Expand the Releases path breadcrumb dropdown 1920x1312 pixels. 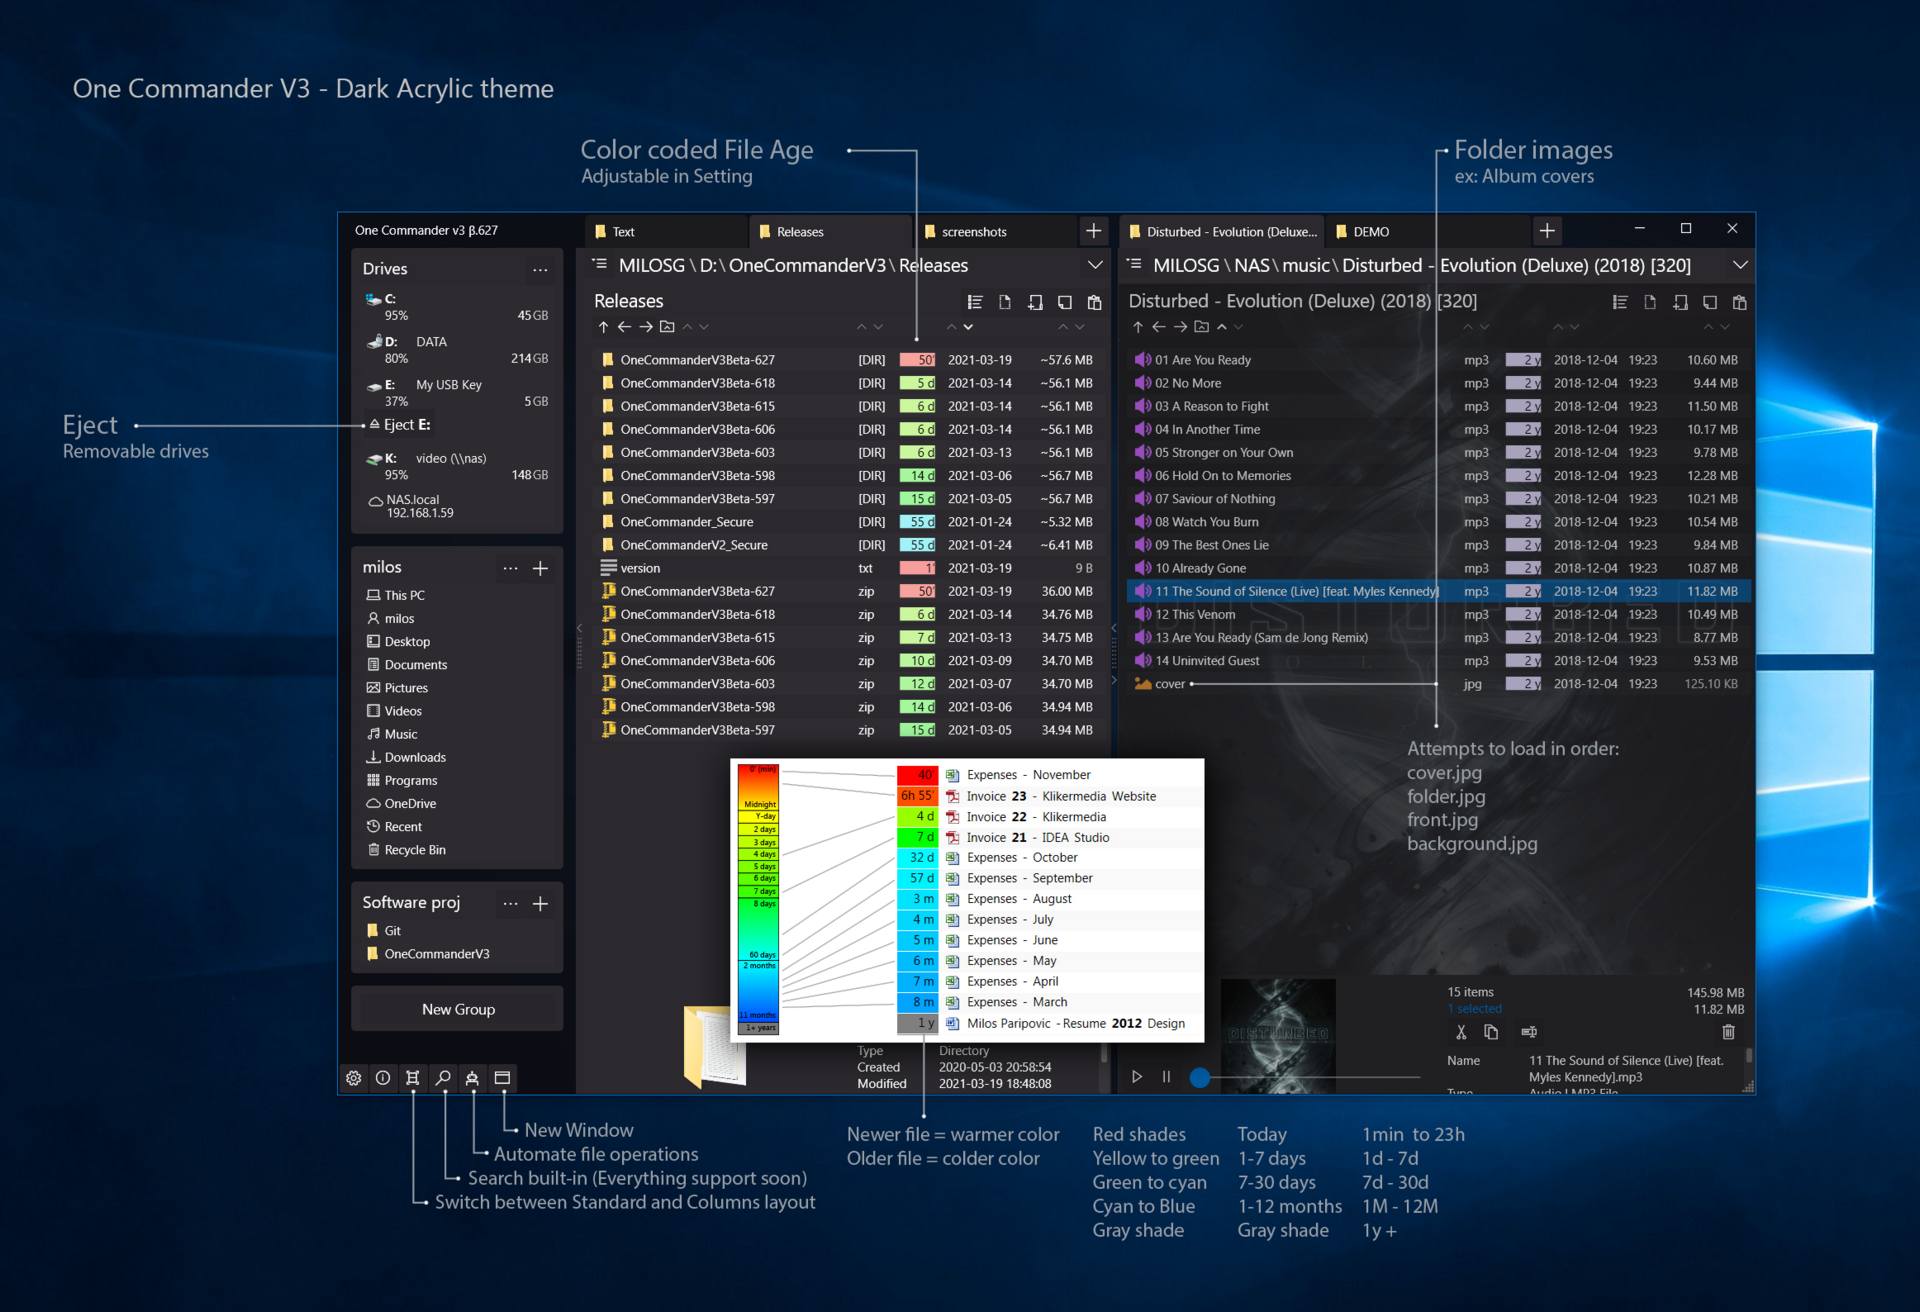(x=1100, y=267)
